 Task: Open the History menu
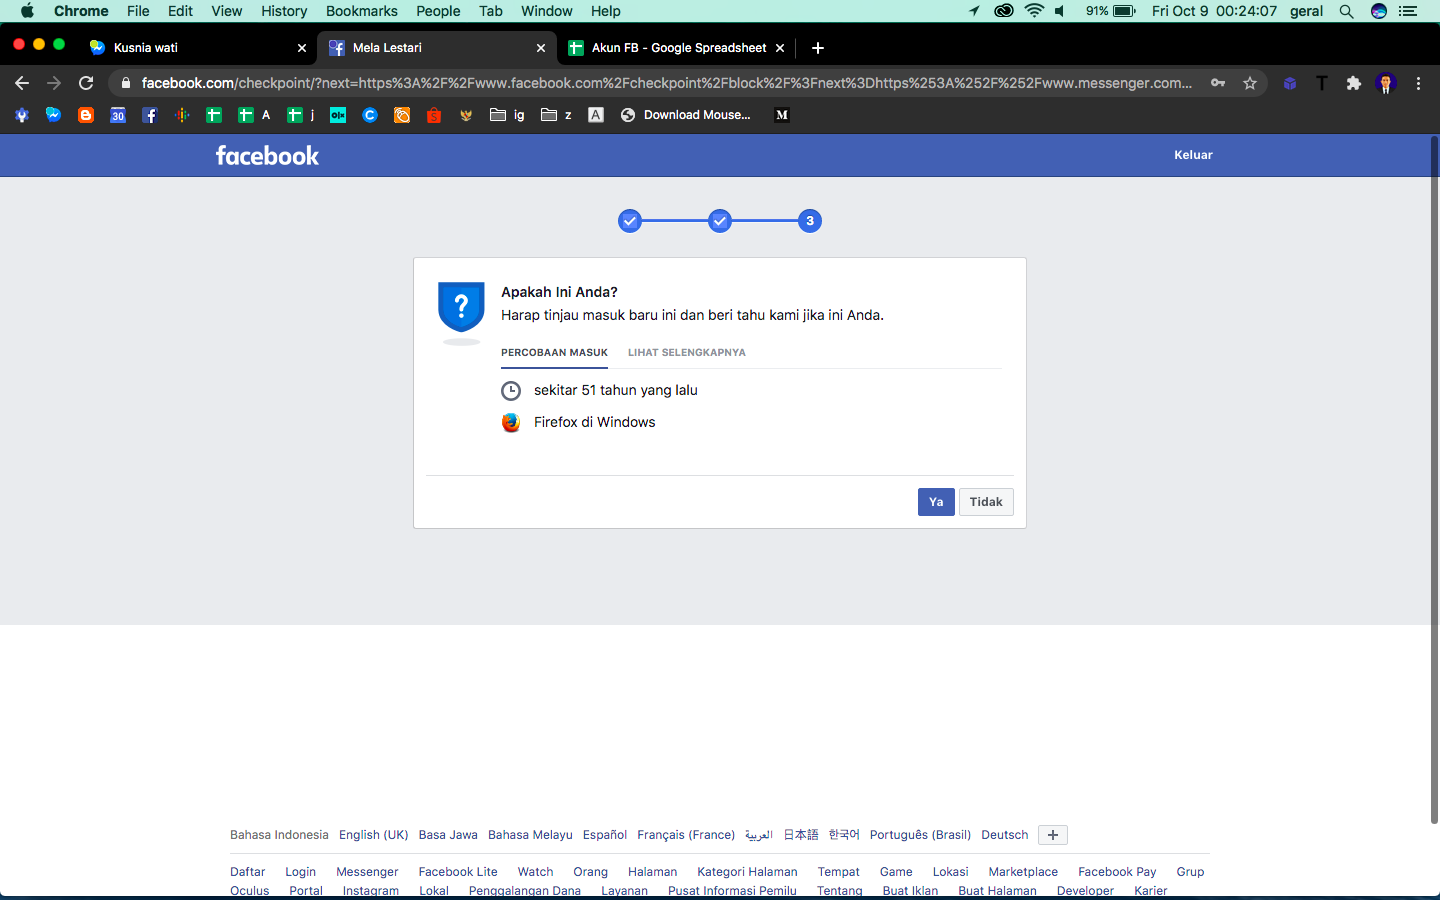(x=284, y=11)
